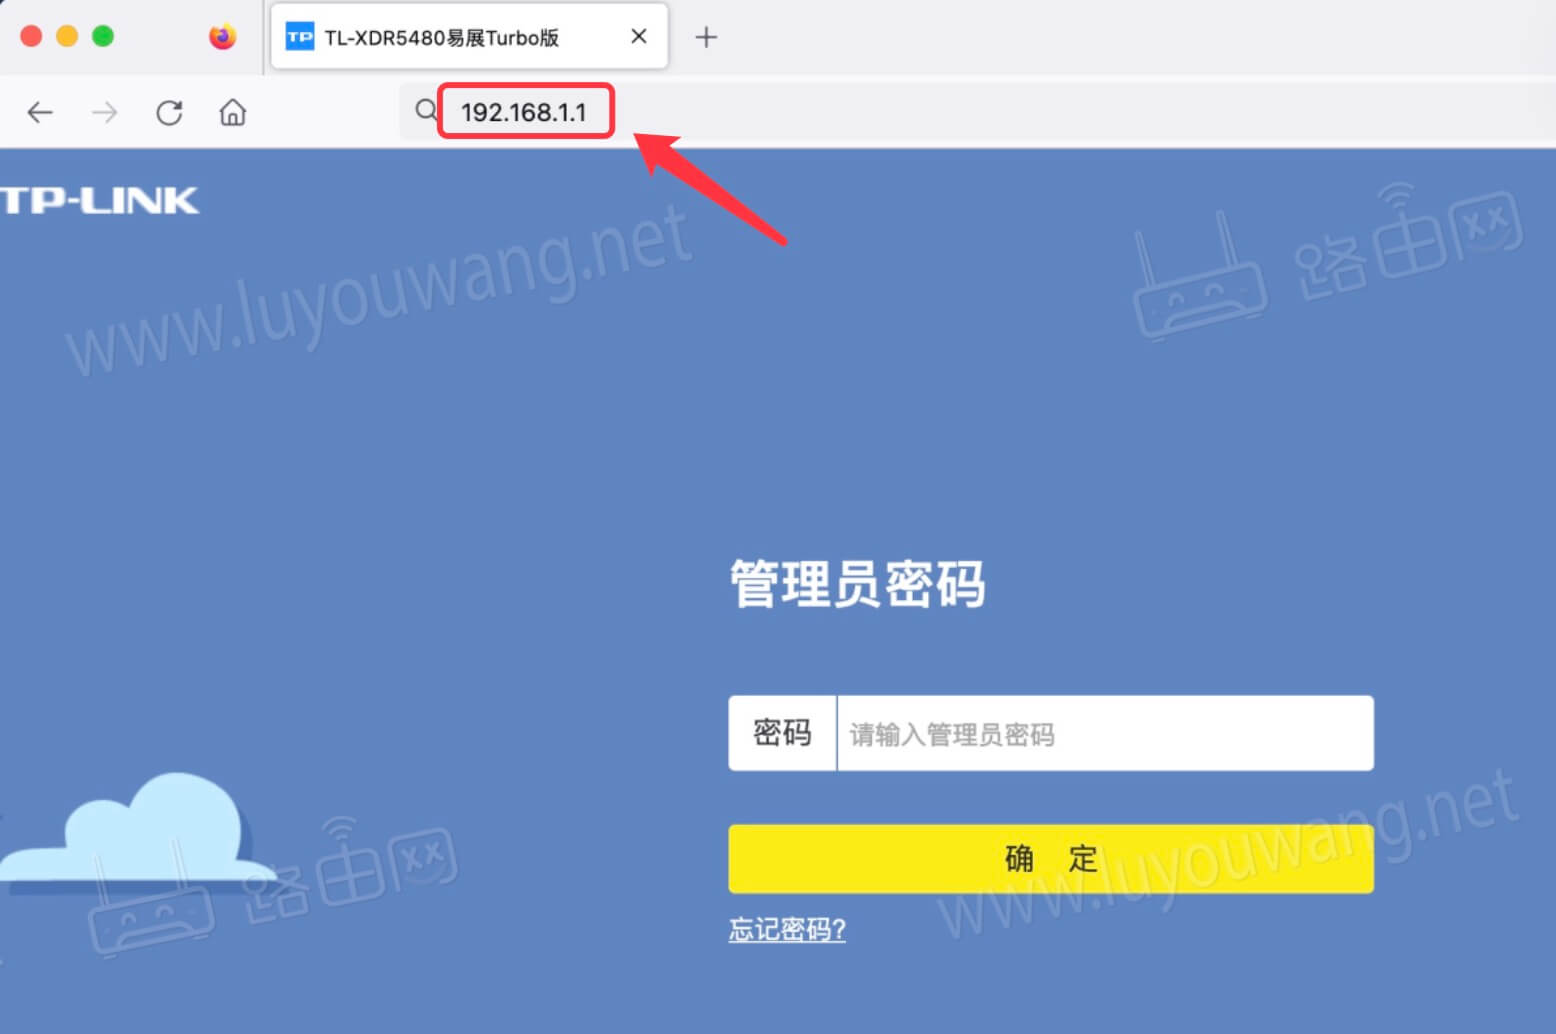
Task: Select the 192.168.1.1 address bar URL
Action: point(525,111)
